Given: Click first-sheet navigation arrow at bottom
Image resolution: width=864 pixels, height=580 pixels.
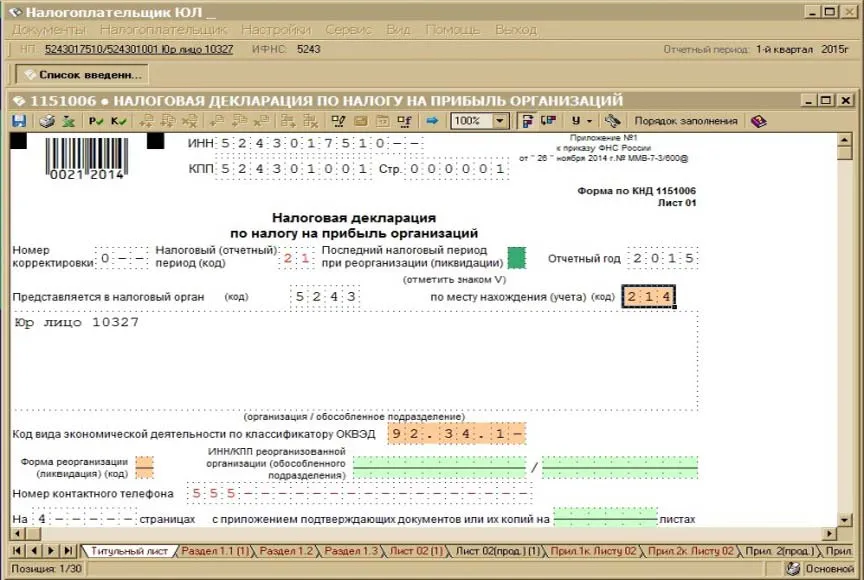Looking at the screenshot, I should pyautogui.click(x=17, y=551).
